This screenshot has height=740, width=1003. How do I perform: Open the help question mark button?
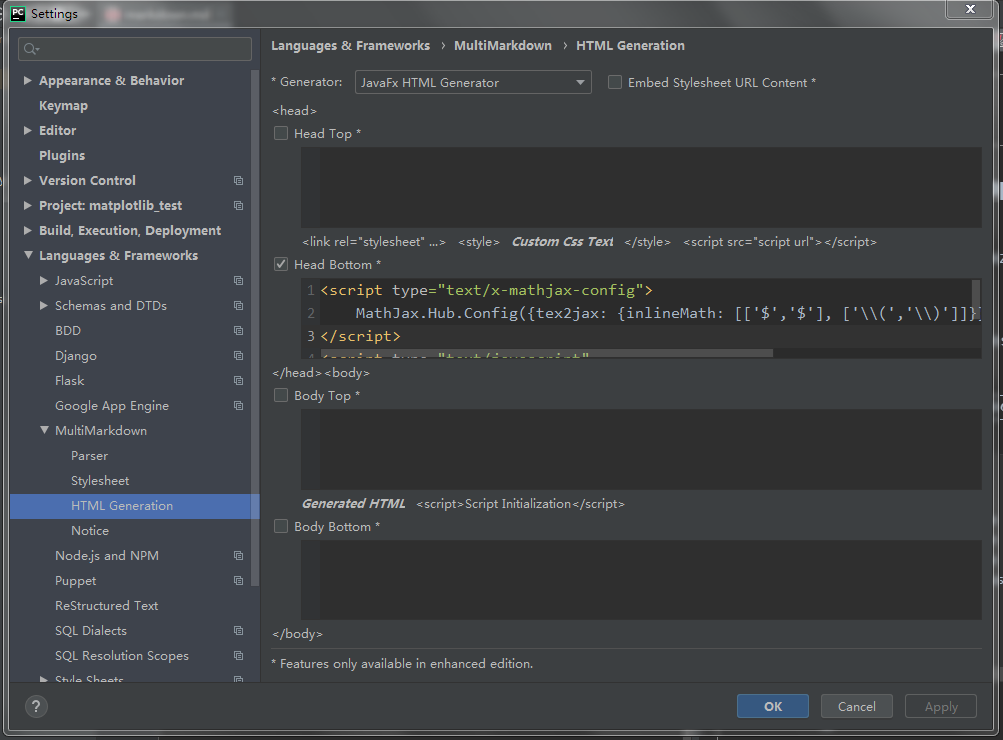pos(36,706)
